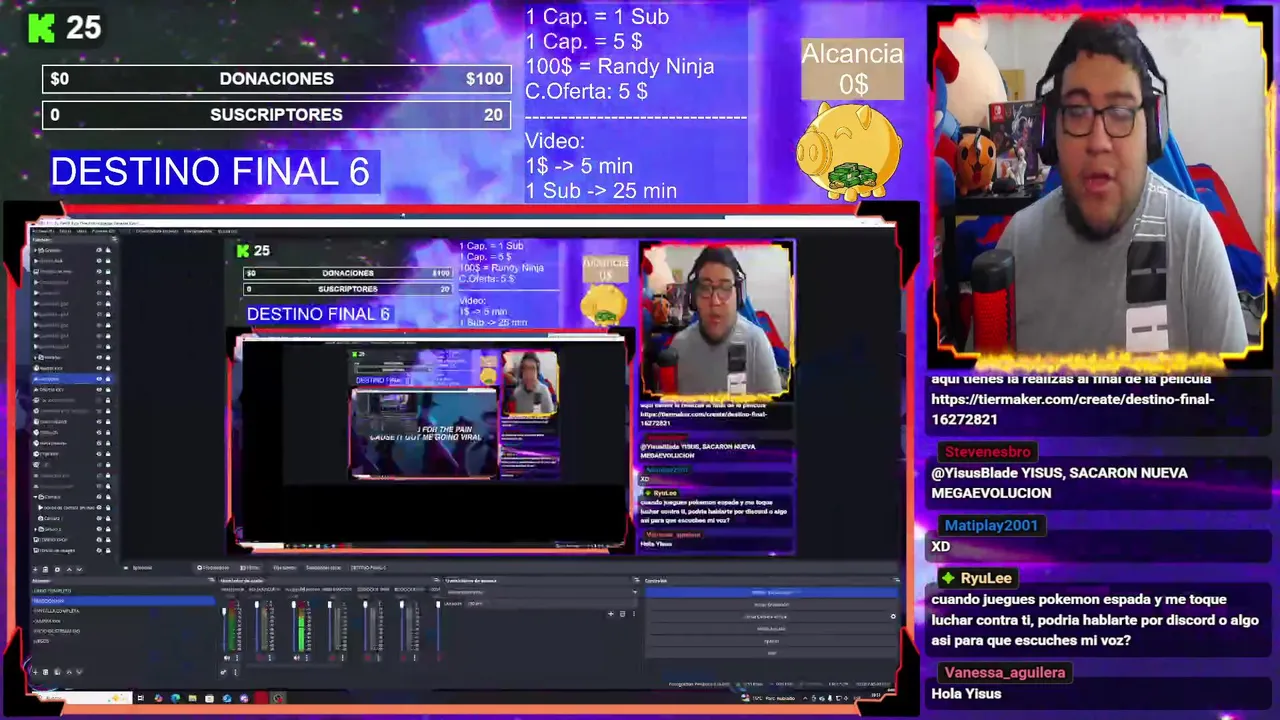The image size is (1280, 720).
Task: Open Microsoft Edge in the taskbar
Action: point(175,698)
